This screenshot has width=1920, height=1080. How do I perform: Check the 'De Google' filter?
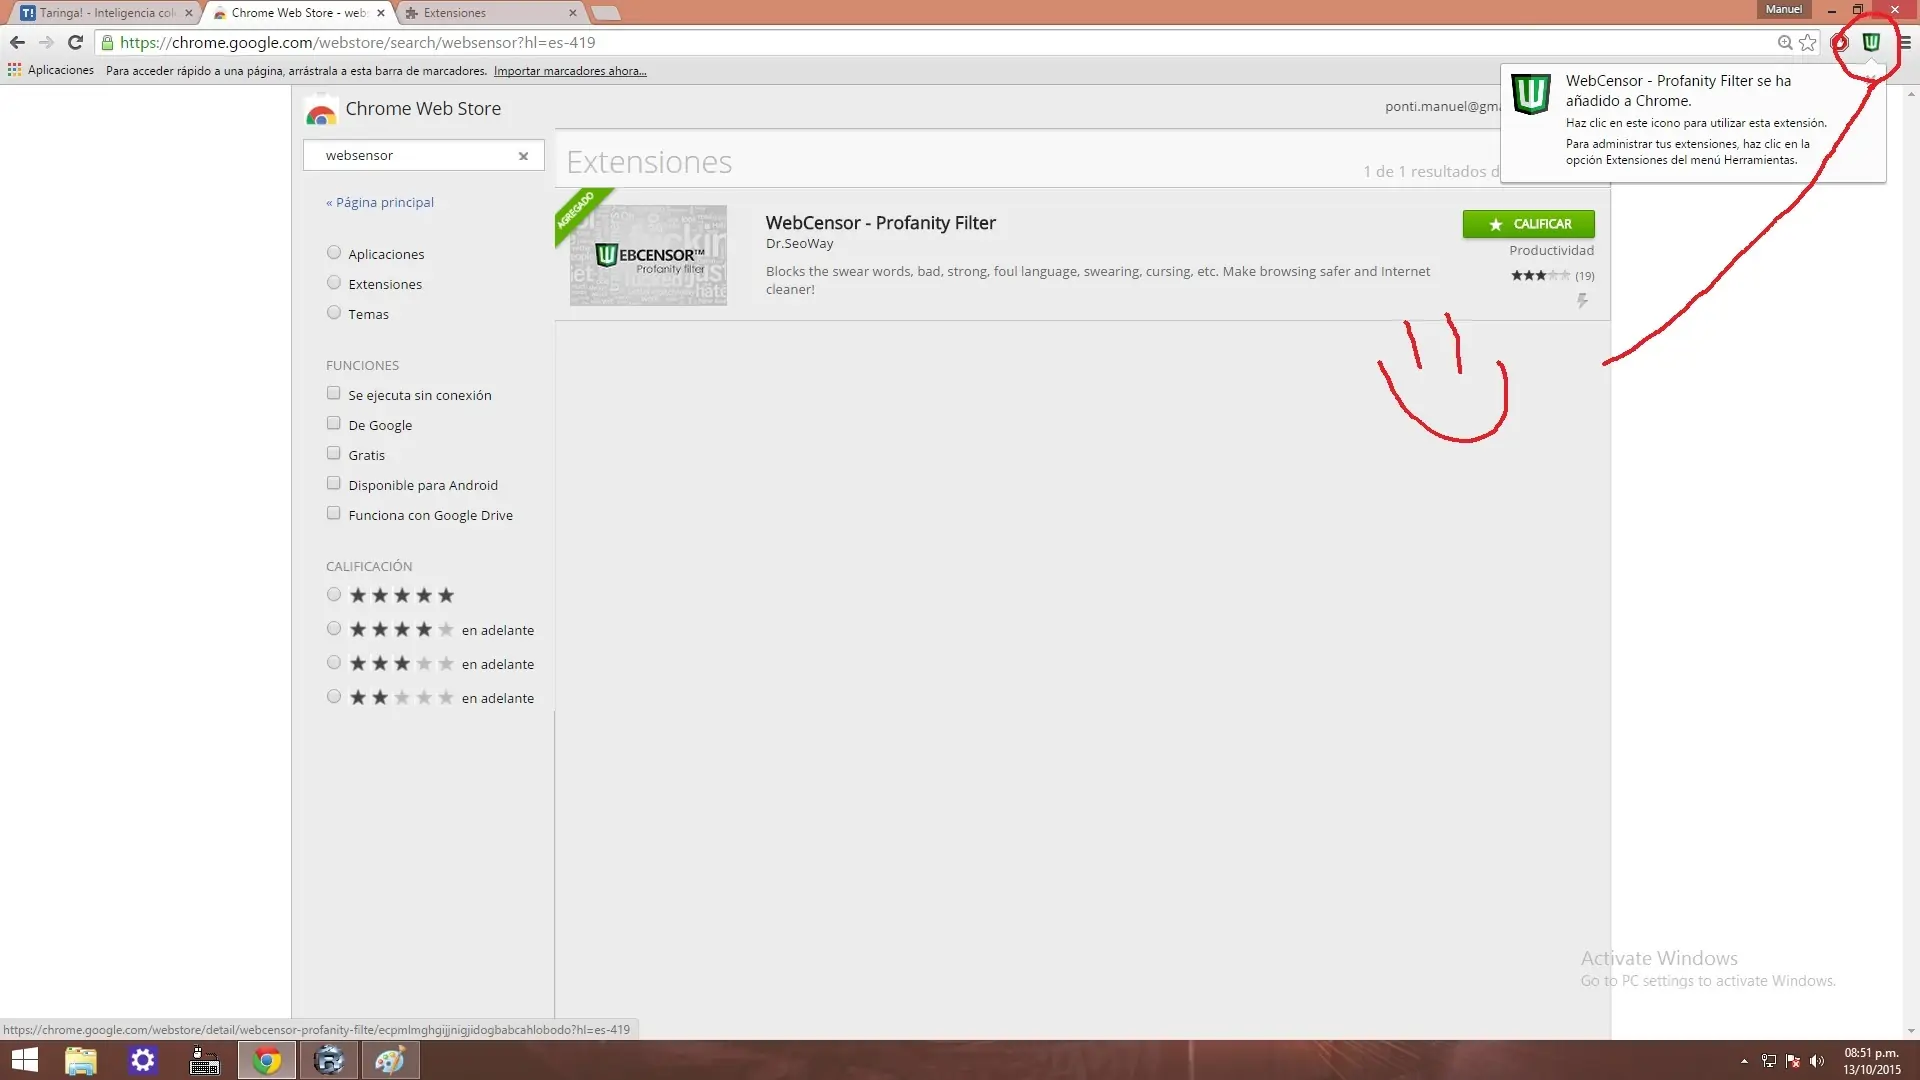click(334, 424)
